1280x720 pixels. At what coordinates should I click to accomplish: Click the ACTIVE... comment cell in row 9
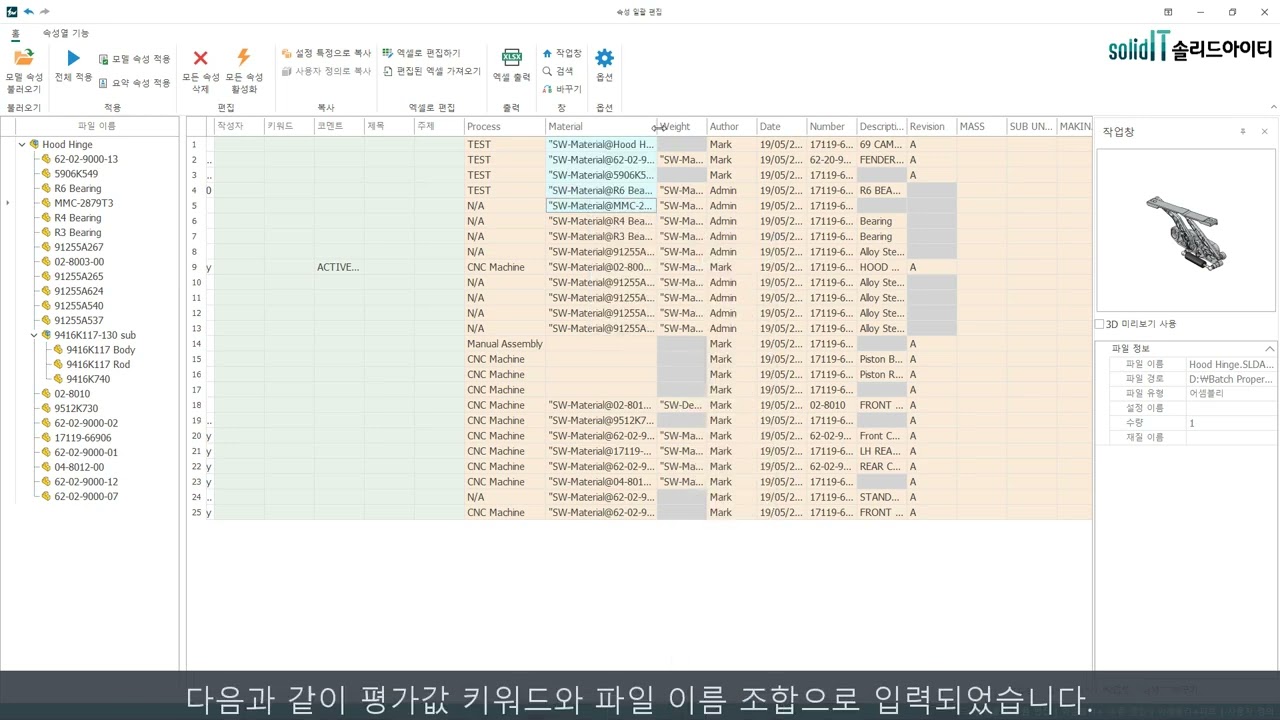[x=339, y=267]
